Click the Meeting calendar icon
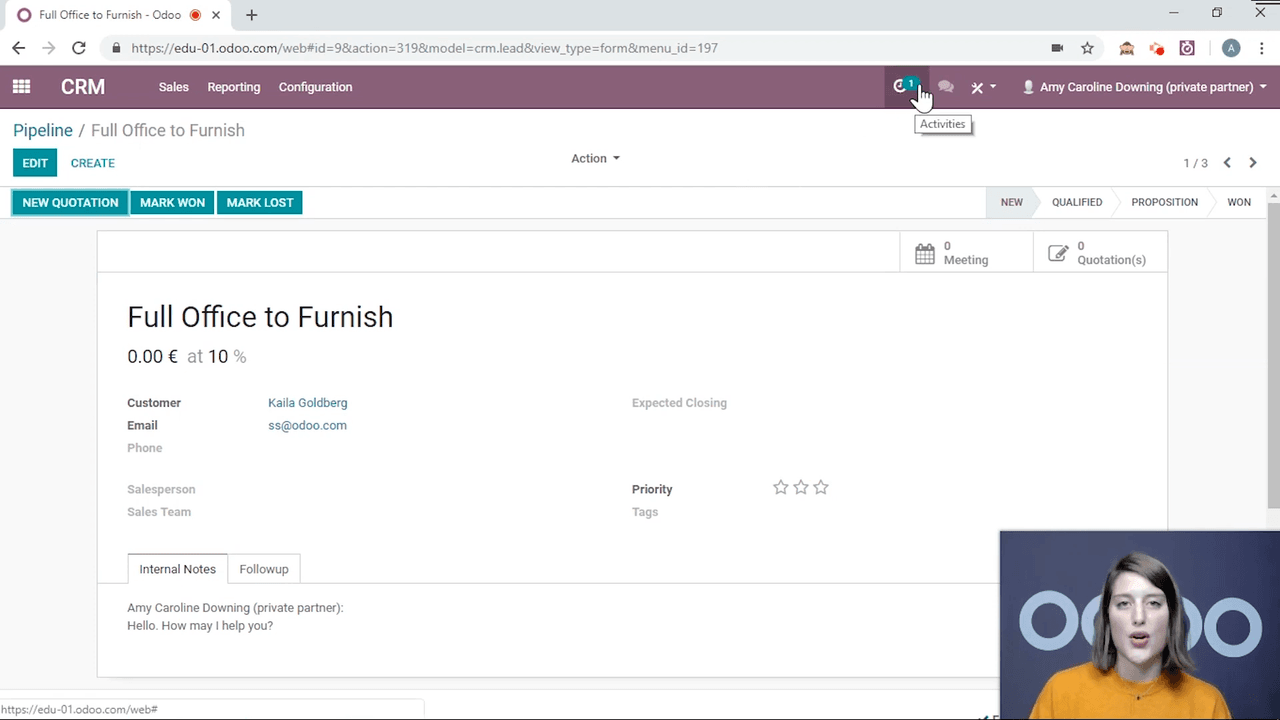The image size is (1280, 720). tap(925, 253)
